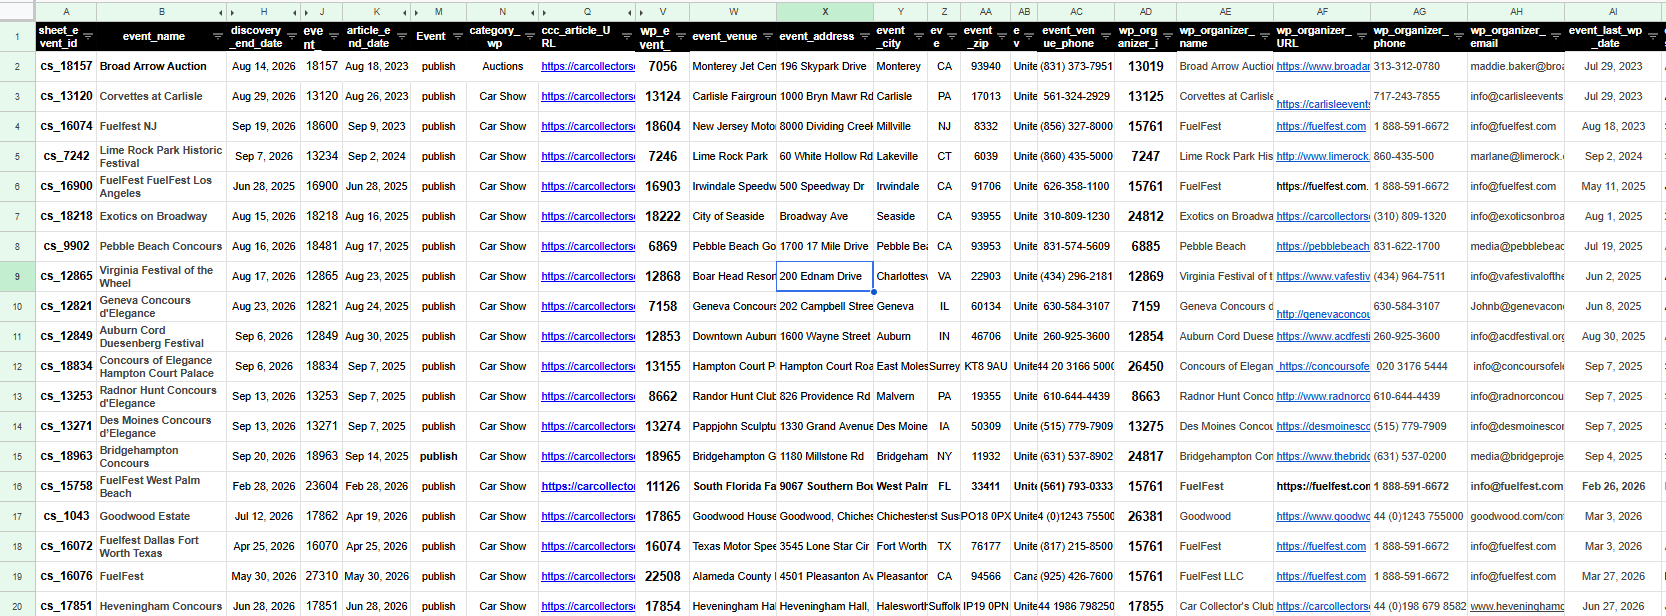Expand hidden columns using arrow in column V header
The height and width of the screenshot is (616, 1666).
[x=640, y=12]
